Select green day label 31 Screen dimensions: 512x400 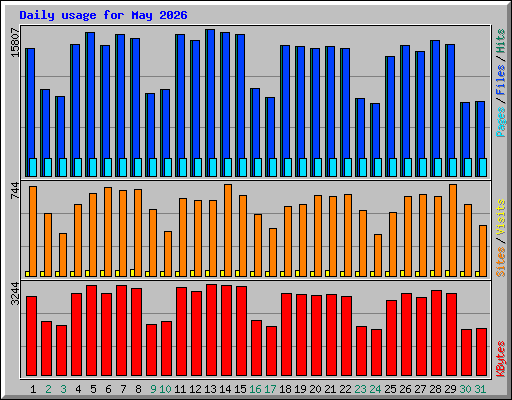point(480,389)
